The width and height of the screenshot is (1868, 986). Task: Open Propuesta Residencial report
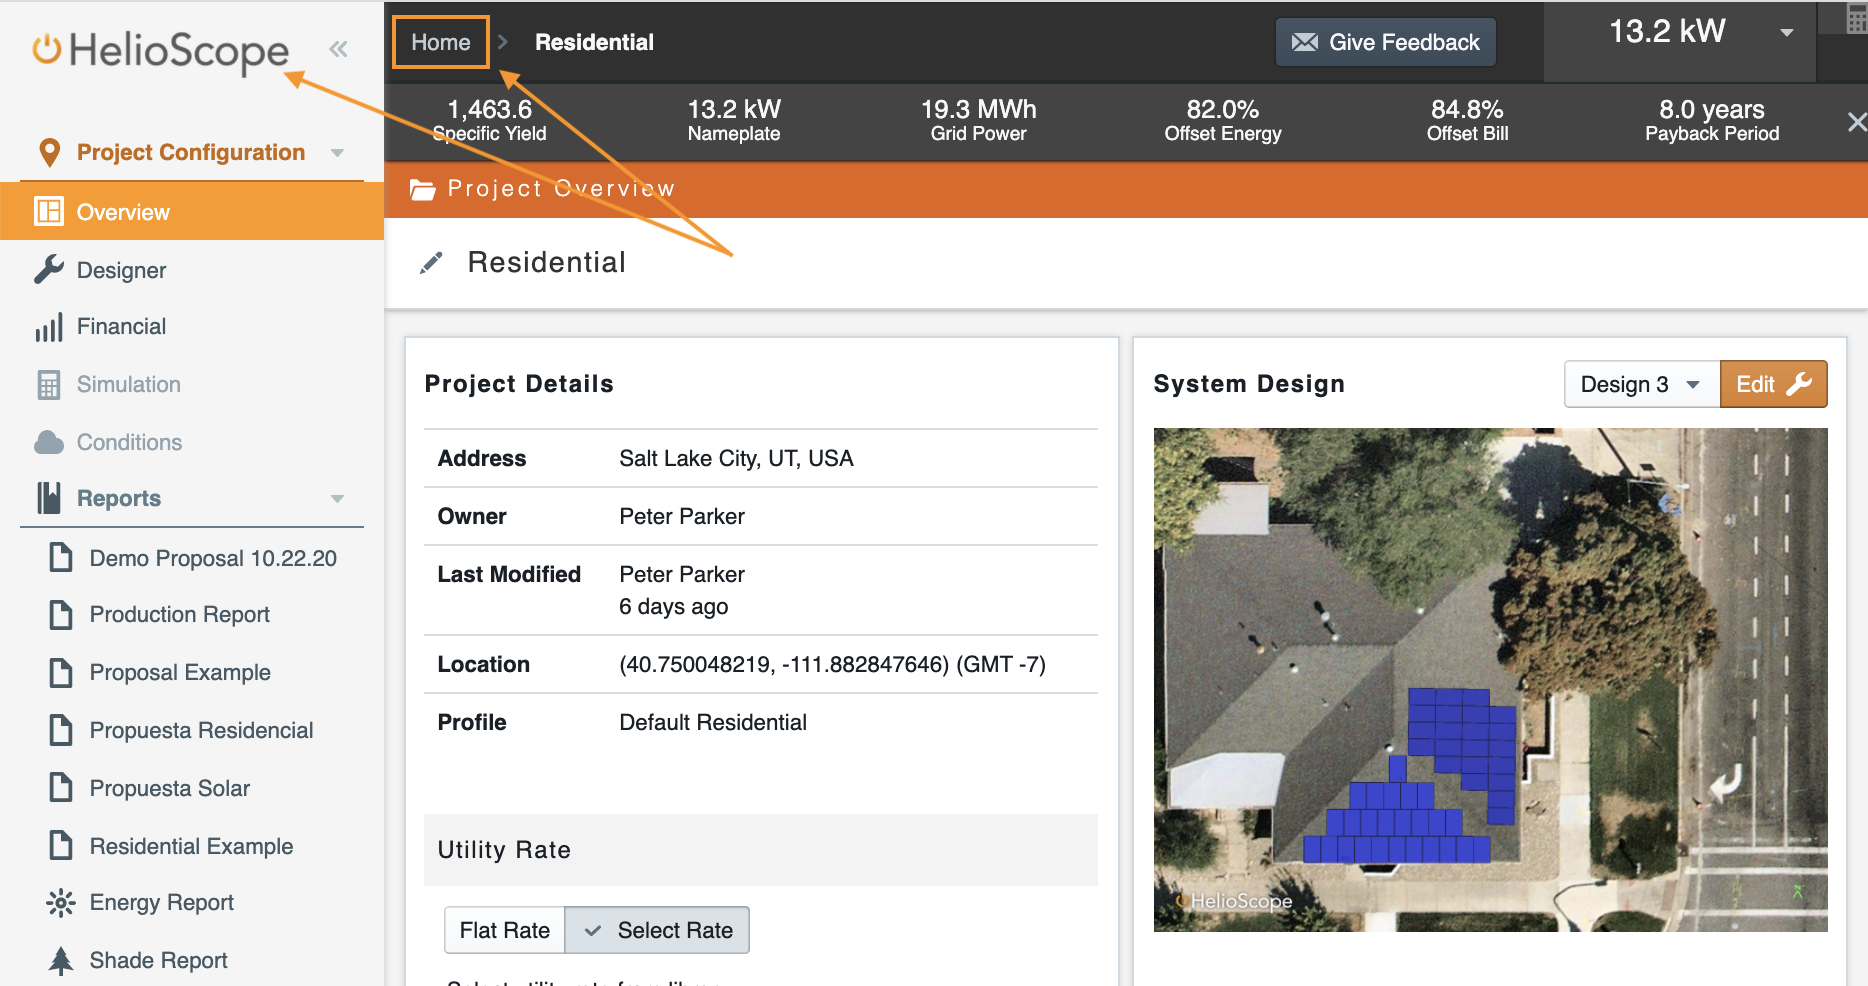tap(202, 731)
